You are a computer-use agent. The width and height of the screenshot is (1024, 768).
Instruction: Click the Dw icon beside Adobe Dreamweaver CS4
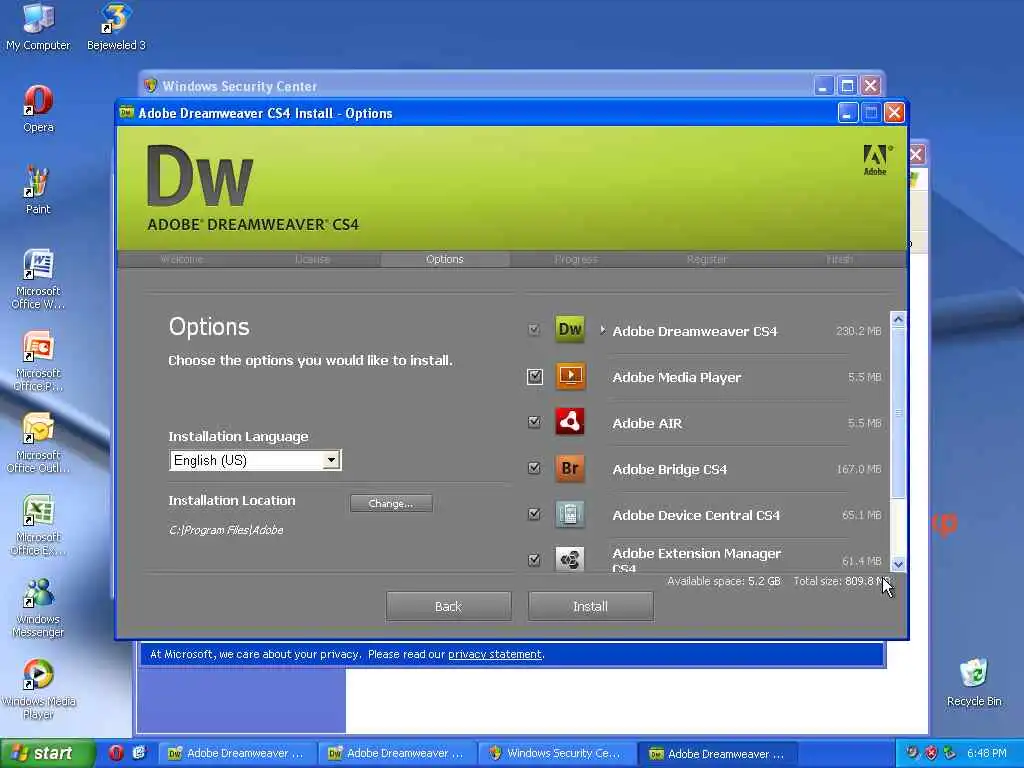pyautogui.click(x=569, y=329)
